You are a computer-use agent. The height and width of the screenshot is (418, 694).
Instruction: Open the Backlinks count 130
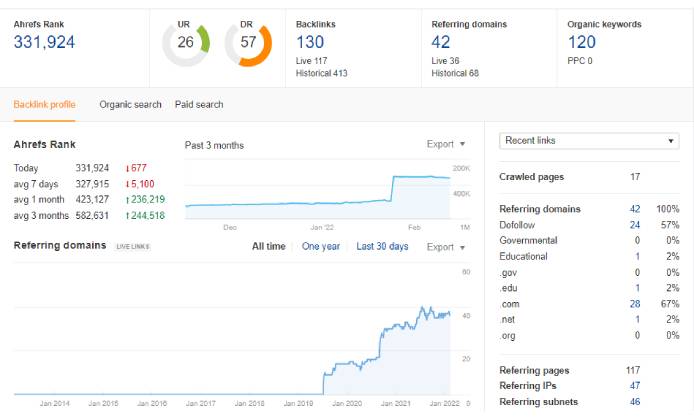pos(310,42)
